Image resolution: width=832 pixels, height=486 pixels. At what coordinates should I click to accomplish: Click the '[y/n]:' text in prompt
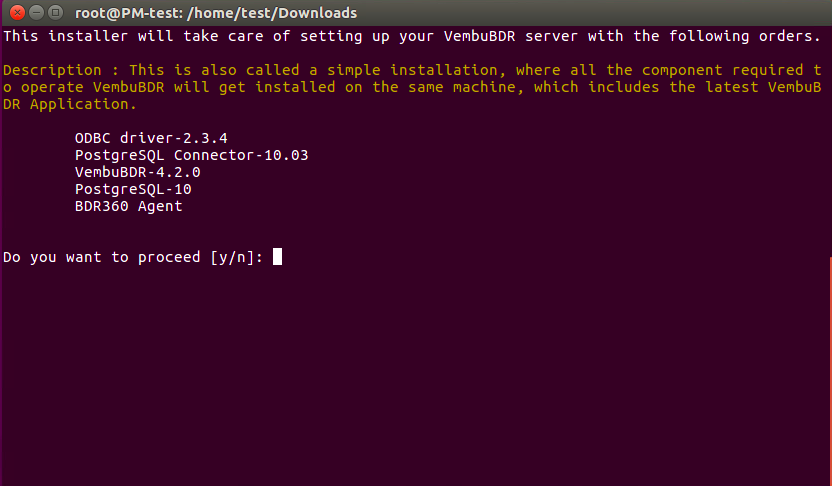pyautogui.click(x=237, y=257)
